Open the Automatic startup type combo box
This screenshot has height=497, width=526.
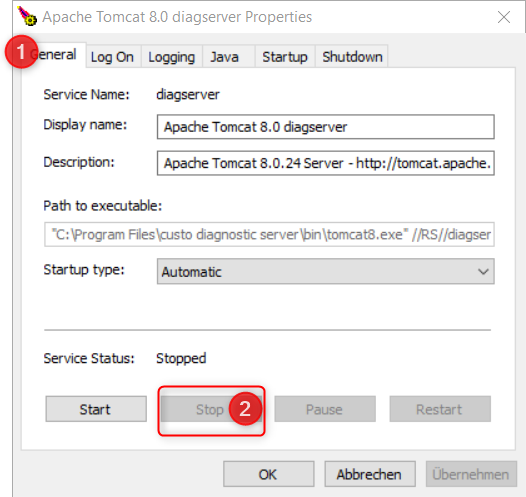325,271
